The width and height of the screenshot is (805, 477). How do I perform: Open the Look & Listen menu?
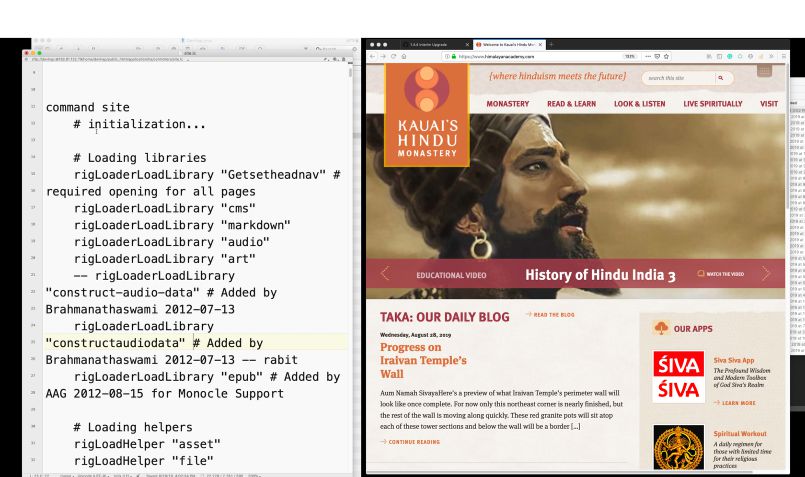(x=639, y=104)
